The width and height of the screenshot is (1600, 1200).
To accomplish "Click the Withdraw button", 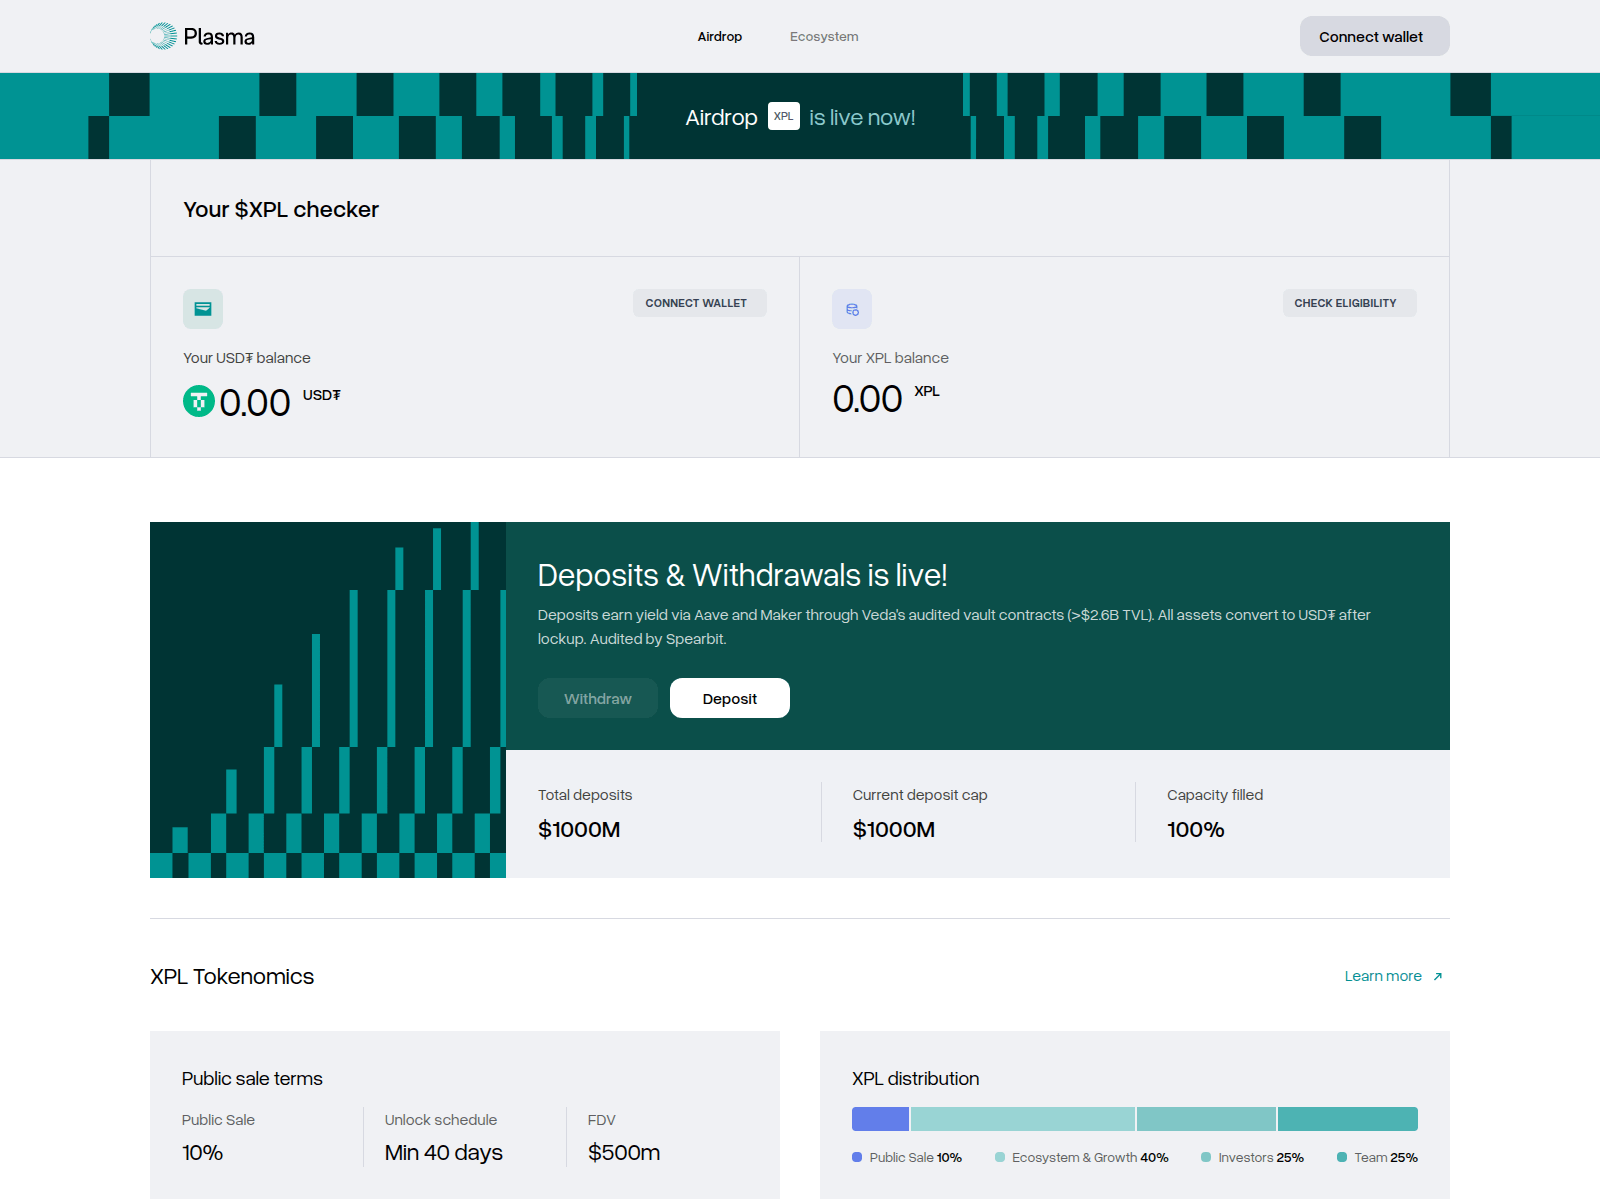I will (598, 698).
